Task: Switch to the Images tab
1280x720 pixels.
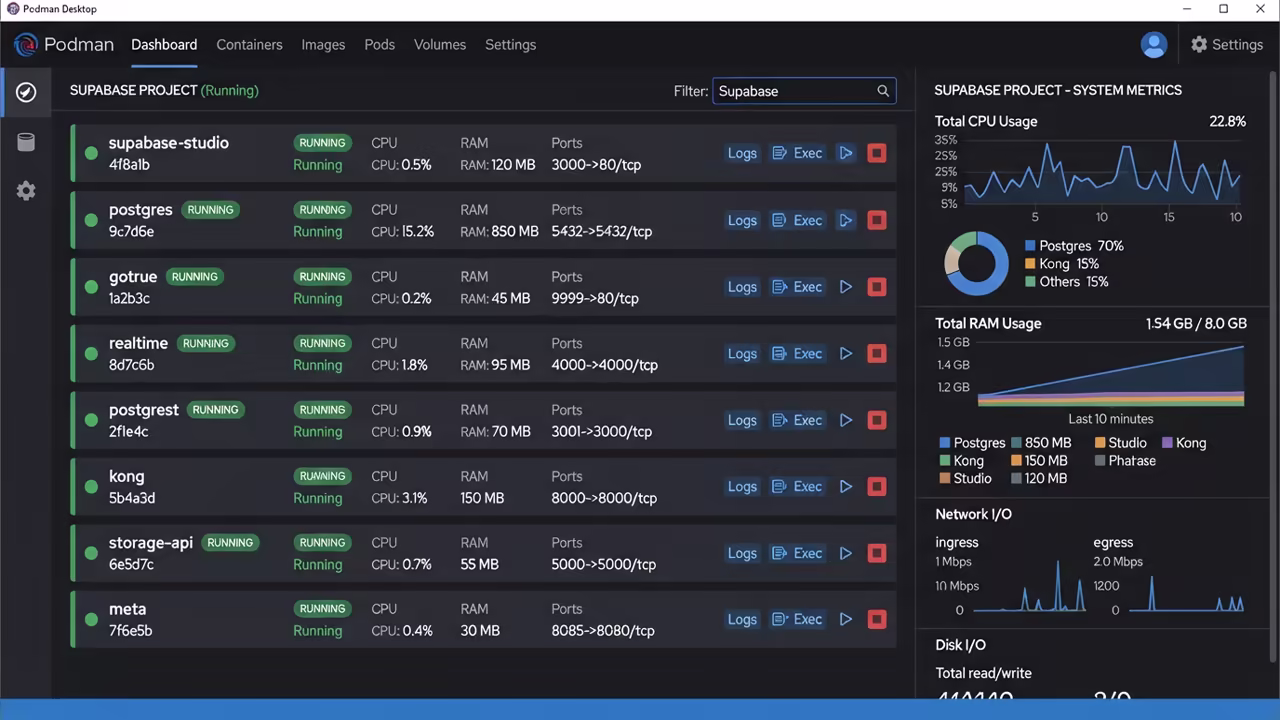Action: [x=323, y=45]
